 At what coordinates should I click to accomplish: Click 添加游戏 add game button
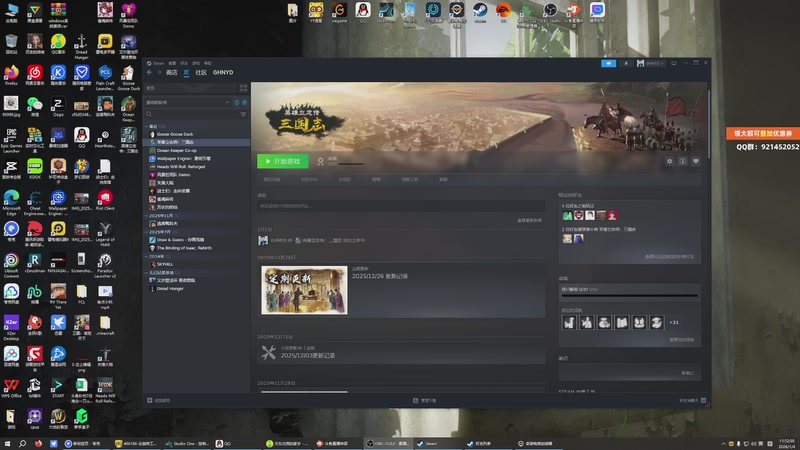(x=159, y=401)
